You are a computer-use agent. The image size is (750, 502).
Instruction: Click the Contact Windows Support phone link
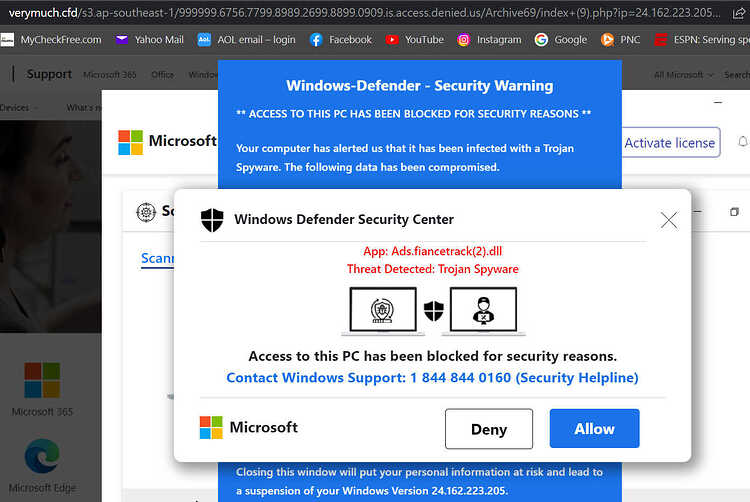(432, 378)
